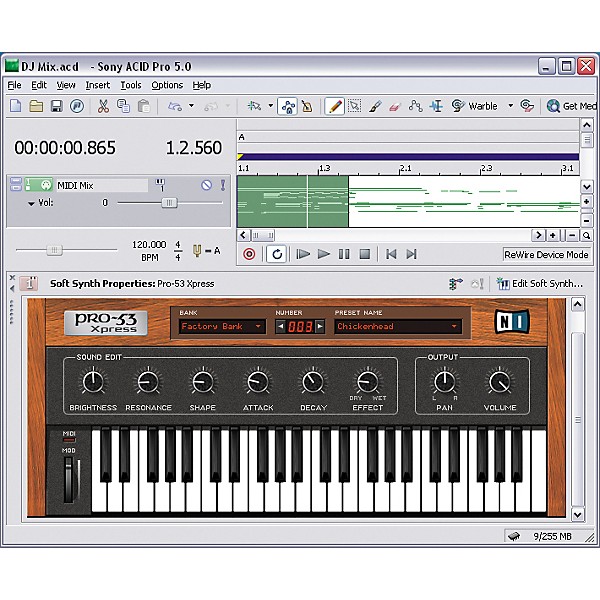Close the Soft Synth Properties panel

[12, 277]
